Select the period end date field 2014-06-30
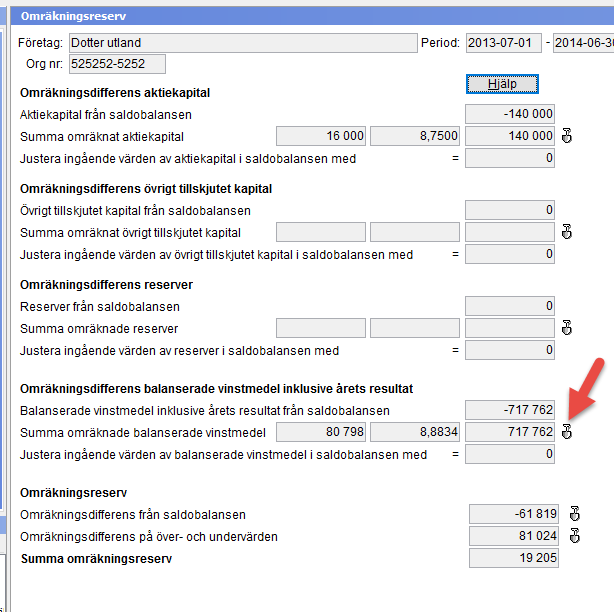The image size is (614, 612). [x=583, y=43]
